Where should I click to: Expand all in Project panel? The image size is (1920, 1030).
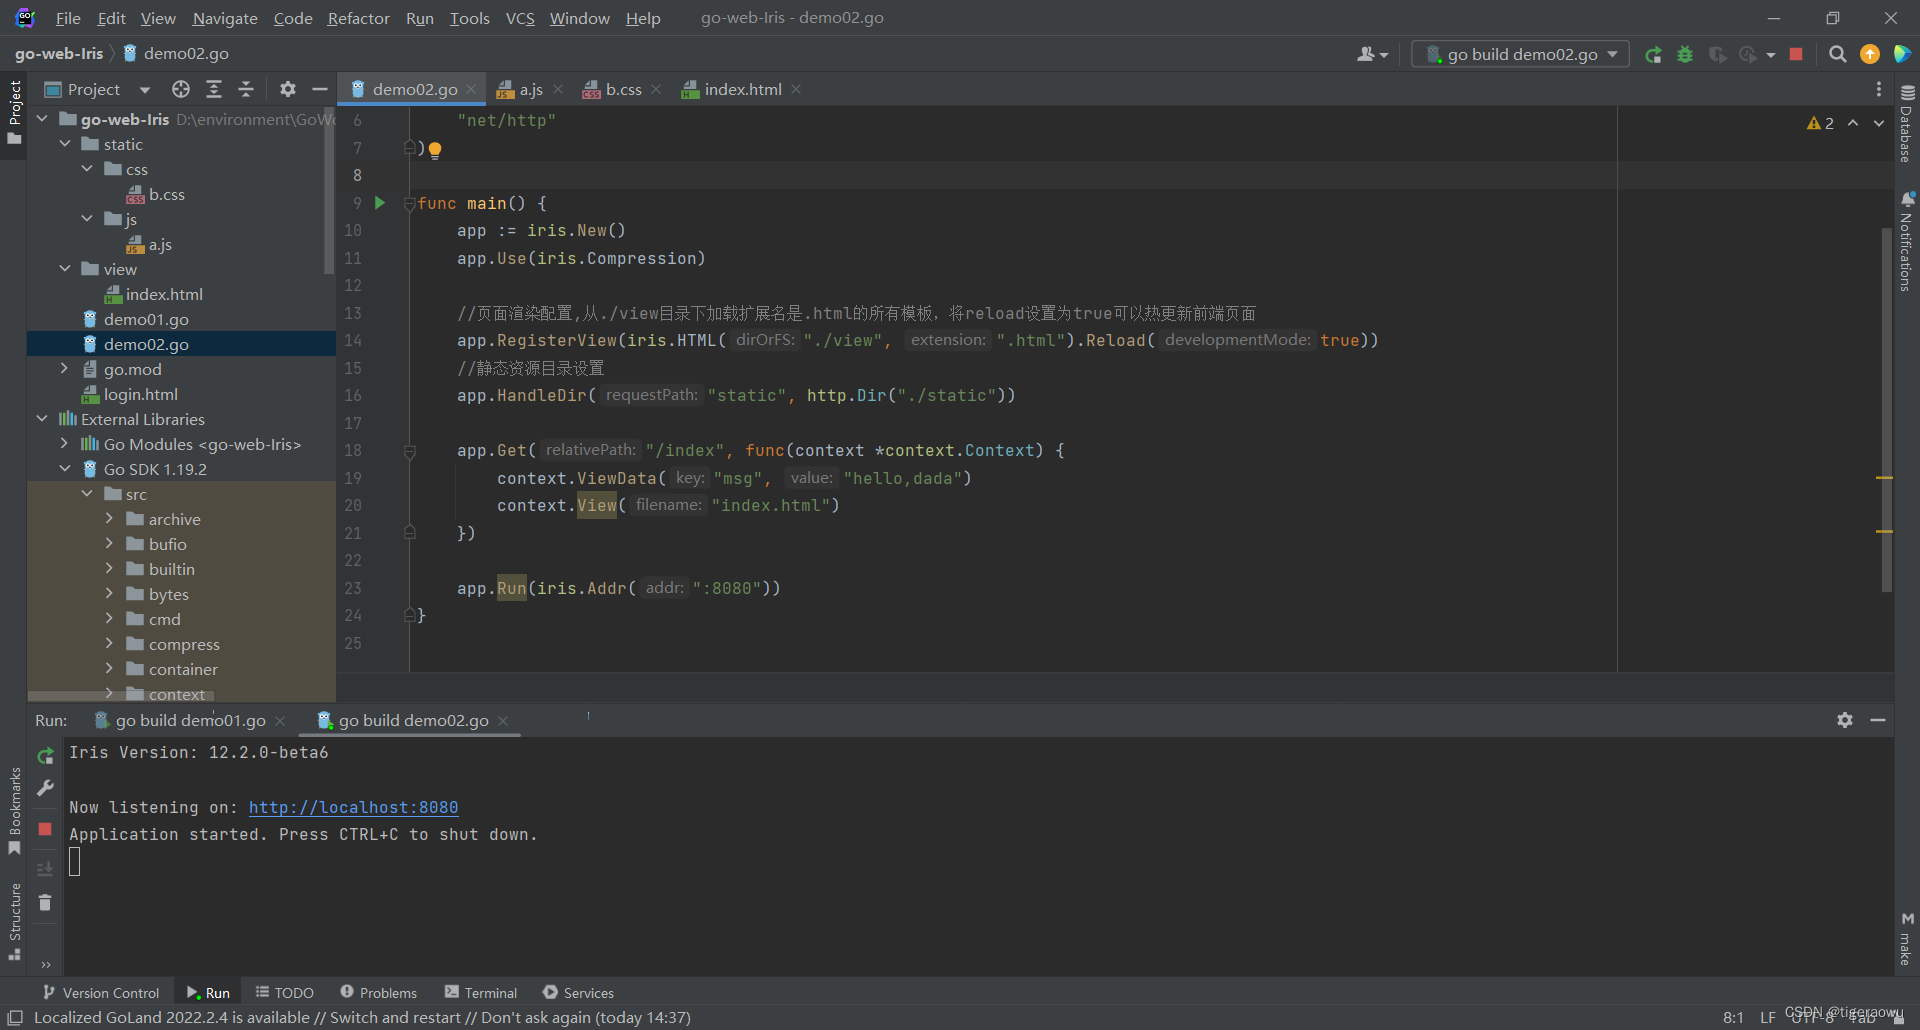click(213, 89)
